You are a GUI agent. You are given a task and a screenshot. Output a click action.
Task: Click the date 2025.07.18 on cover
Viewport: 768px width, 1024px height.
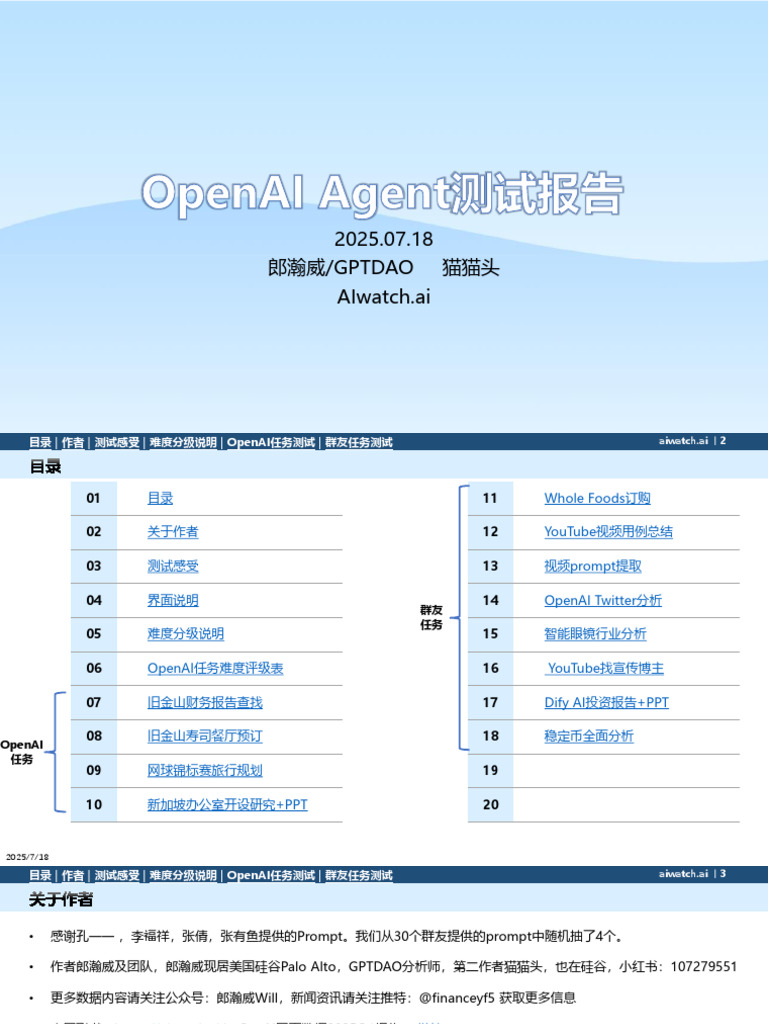(x=384, y=239)
